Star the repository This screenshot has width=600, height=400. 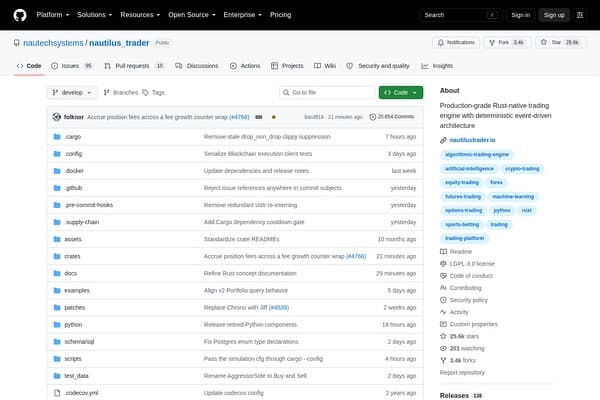click(x=560, y=42)
